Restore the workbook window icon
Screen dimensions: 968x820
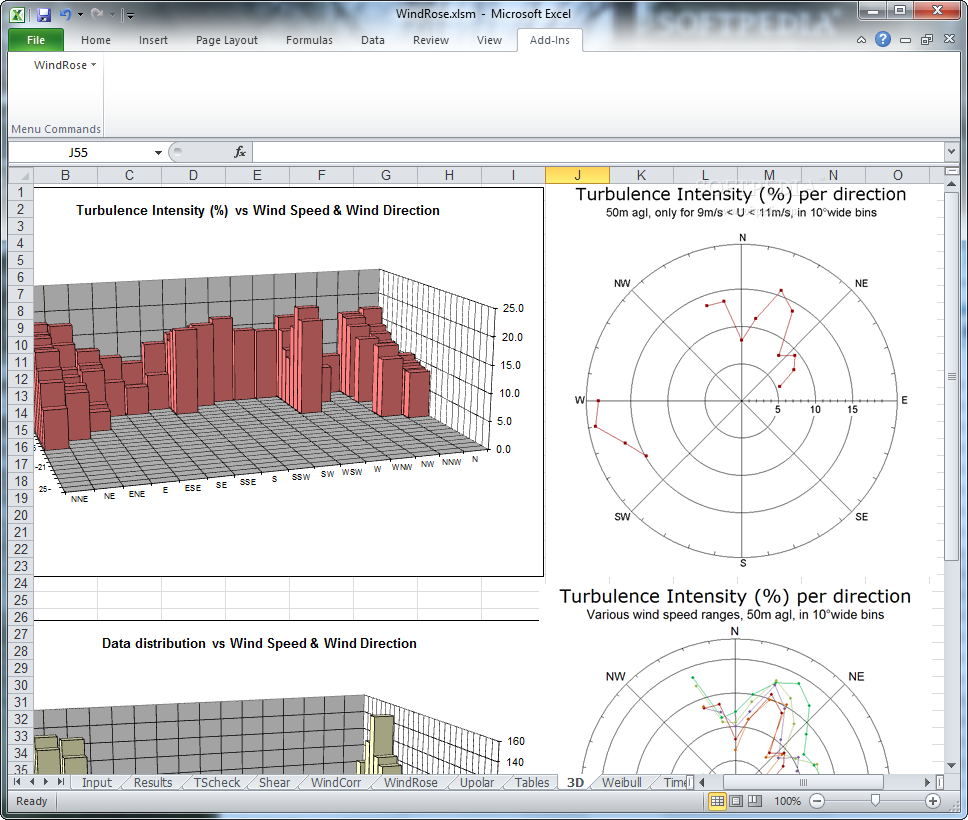(x=927, y=40)
